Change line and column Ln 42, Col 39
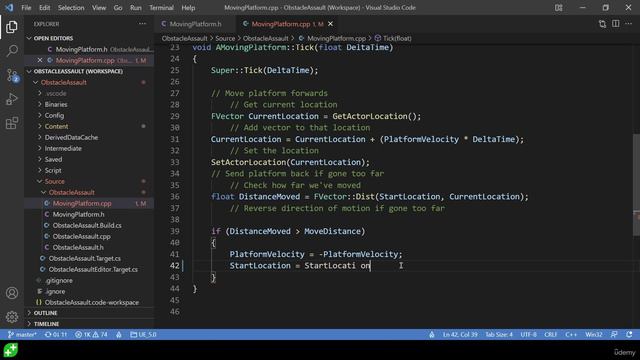 tap(460, 335)
